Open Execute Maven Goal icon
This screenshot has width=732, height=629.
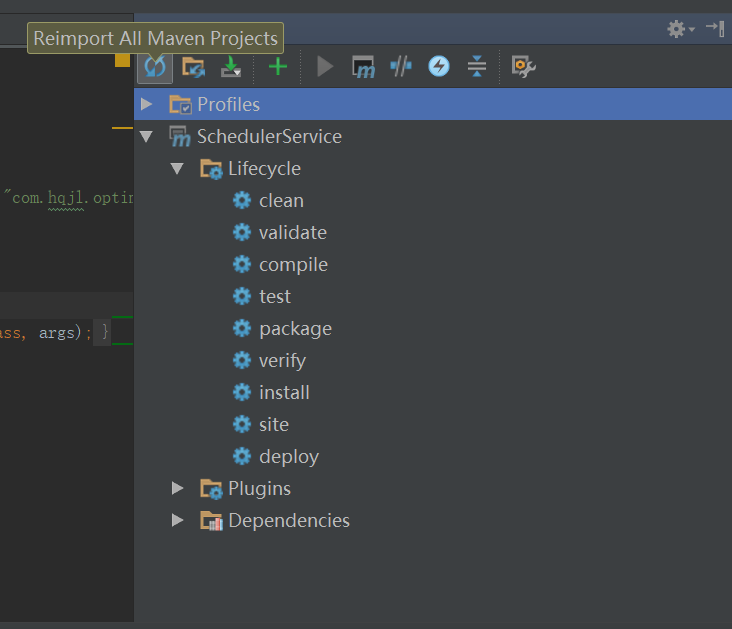point(363,67)
